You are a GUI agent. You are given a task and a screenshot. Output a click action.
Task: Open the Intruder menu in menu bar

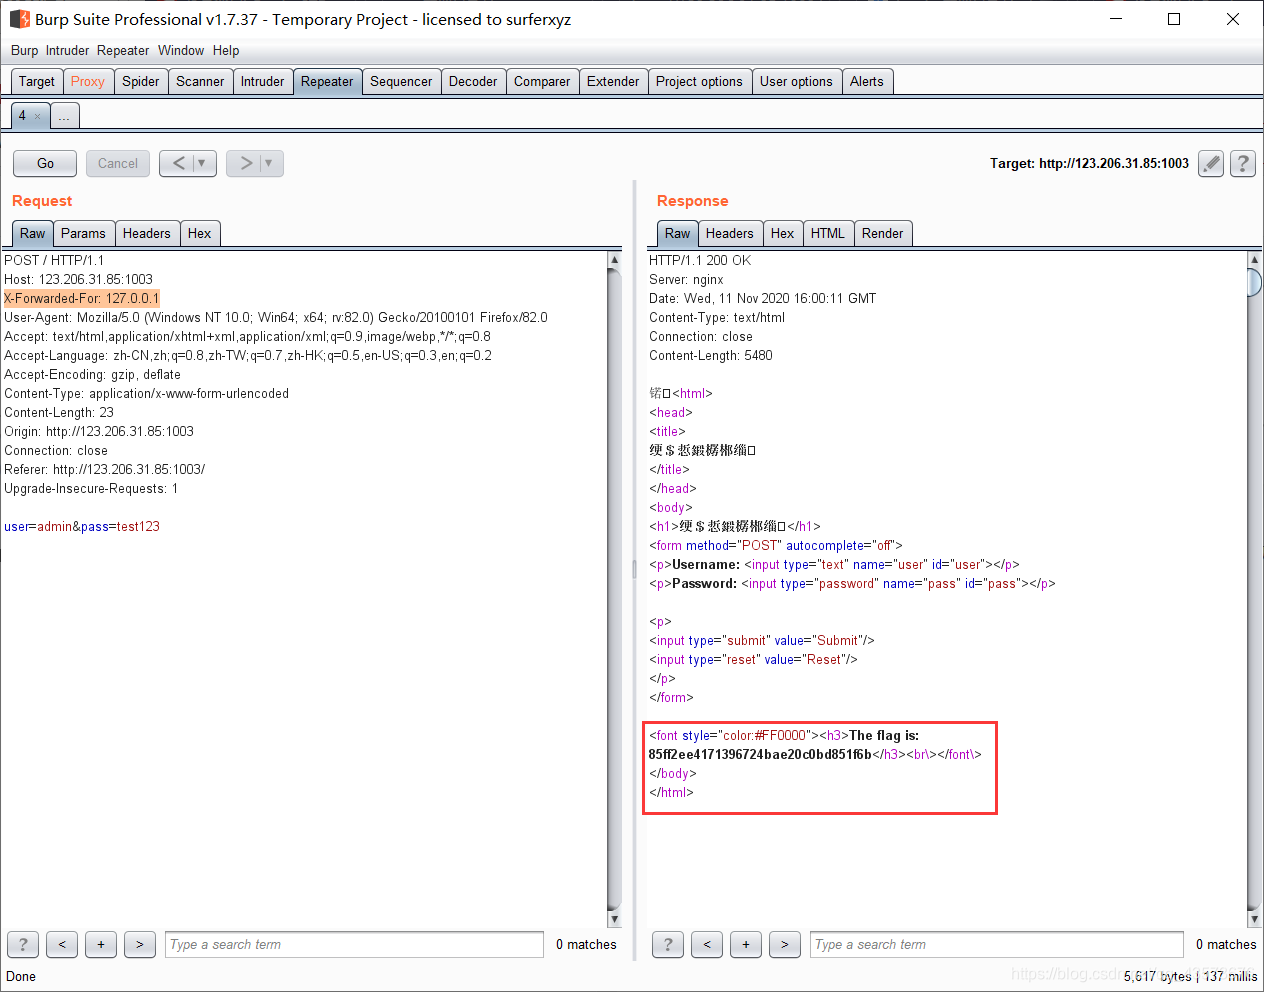click(x=67, y=50)
